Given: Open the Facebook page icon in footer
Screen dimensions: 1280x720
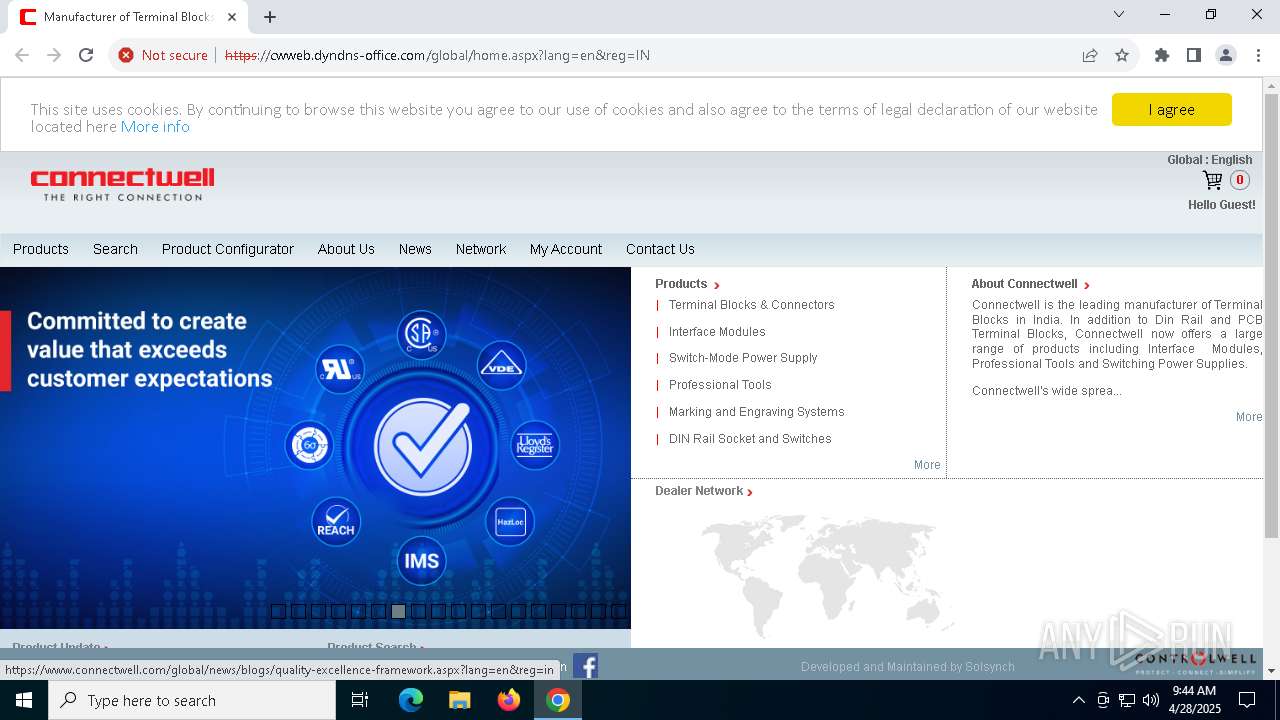Looking at the screenshot, I should [586, 666].
